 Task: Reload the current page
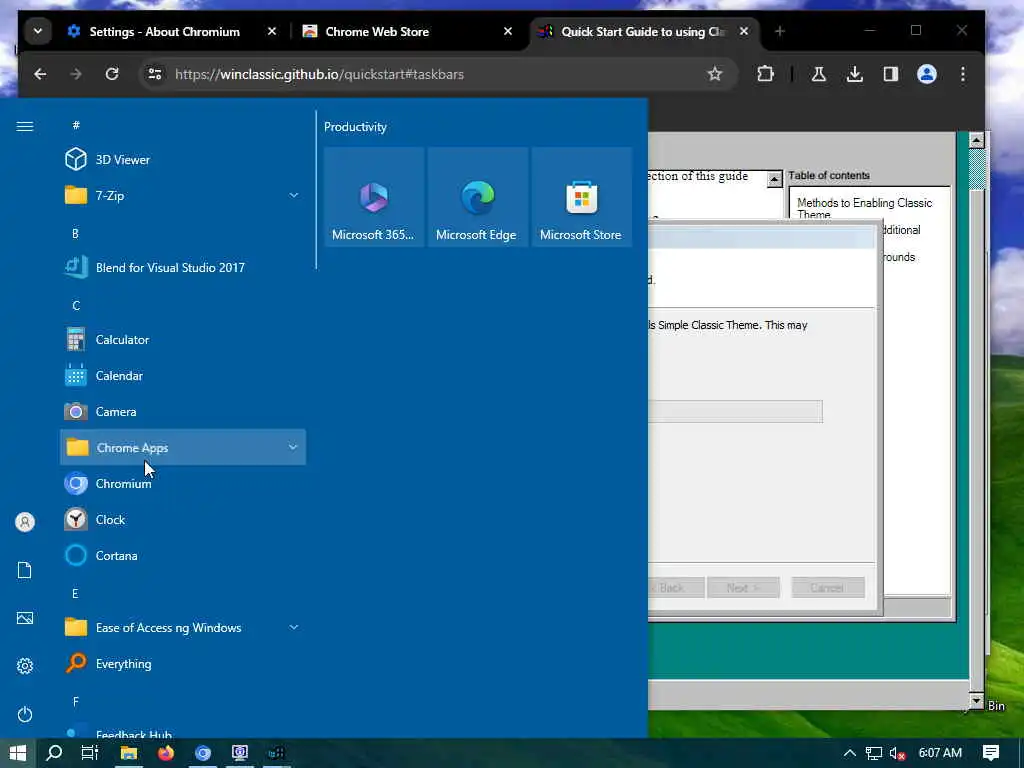coord(112,74)
